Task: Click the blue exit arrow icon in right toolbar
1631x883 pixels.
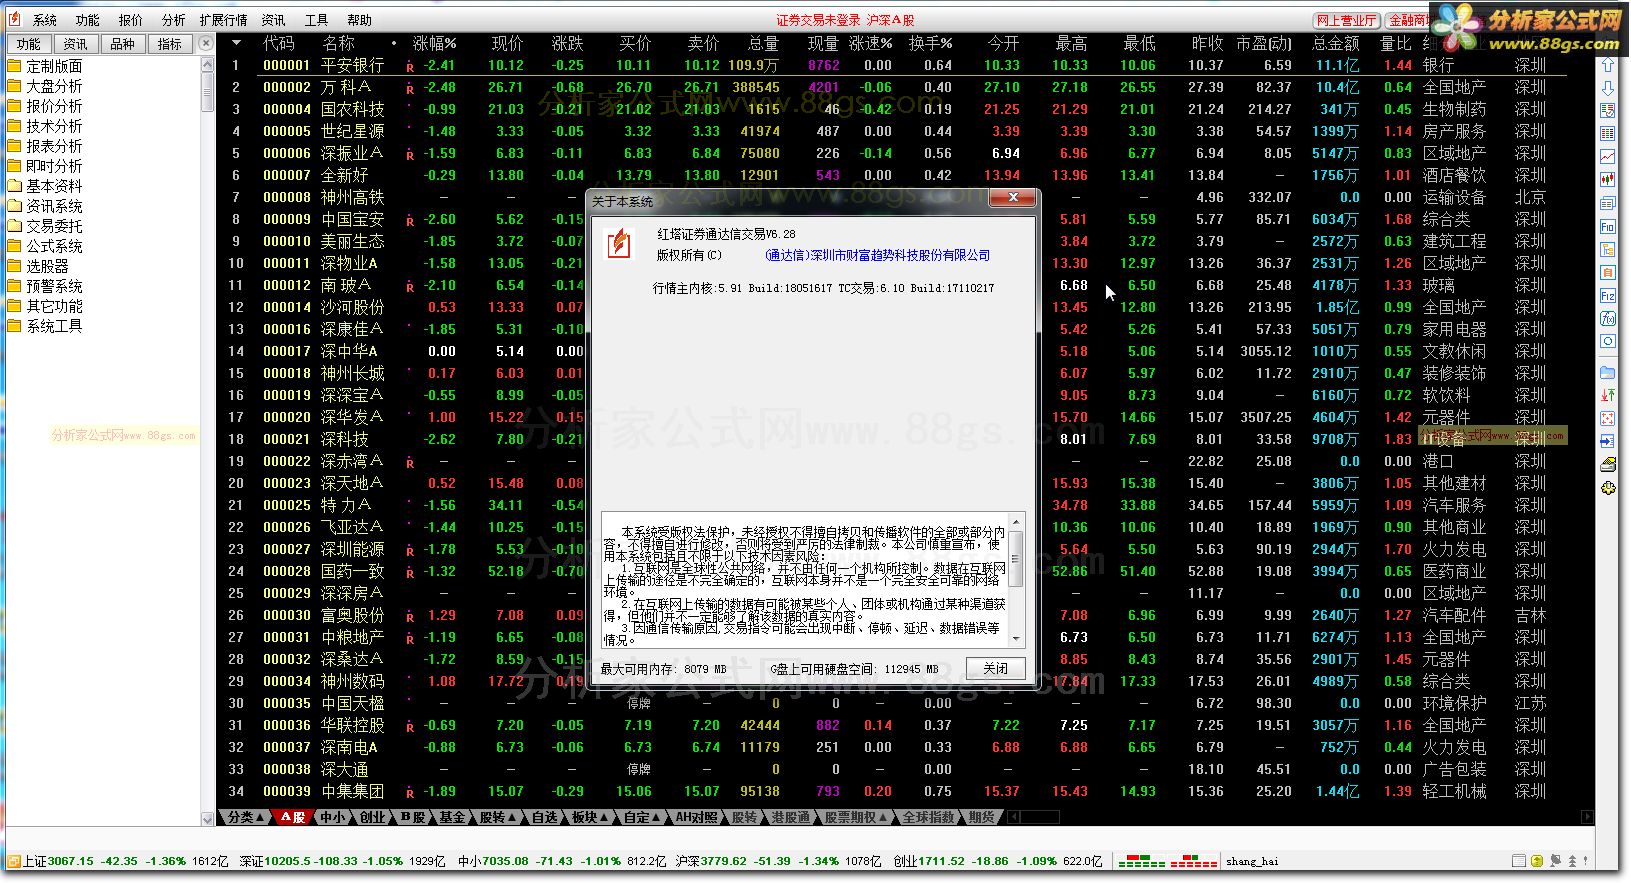Action: pos(1608,441)
